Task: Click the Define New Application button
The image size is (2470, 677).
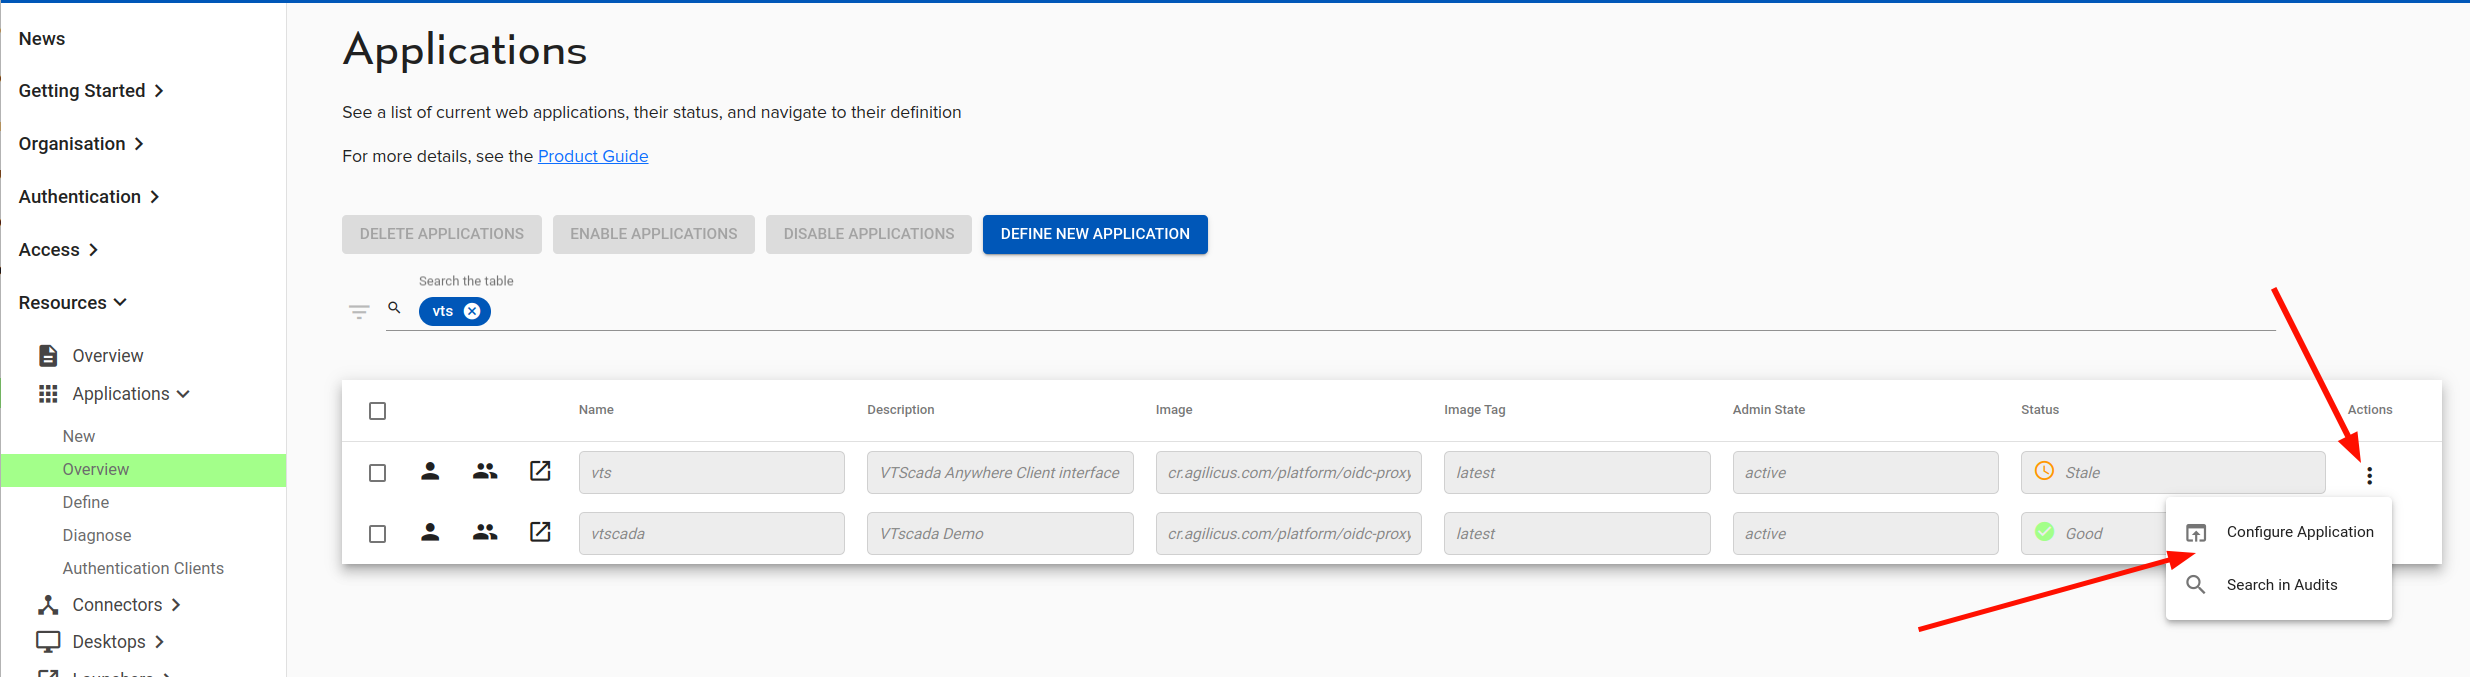Action: [x=1095, y=234]
